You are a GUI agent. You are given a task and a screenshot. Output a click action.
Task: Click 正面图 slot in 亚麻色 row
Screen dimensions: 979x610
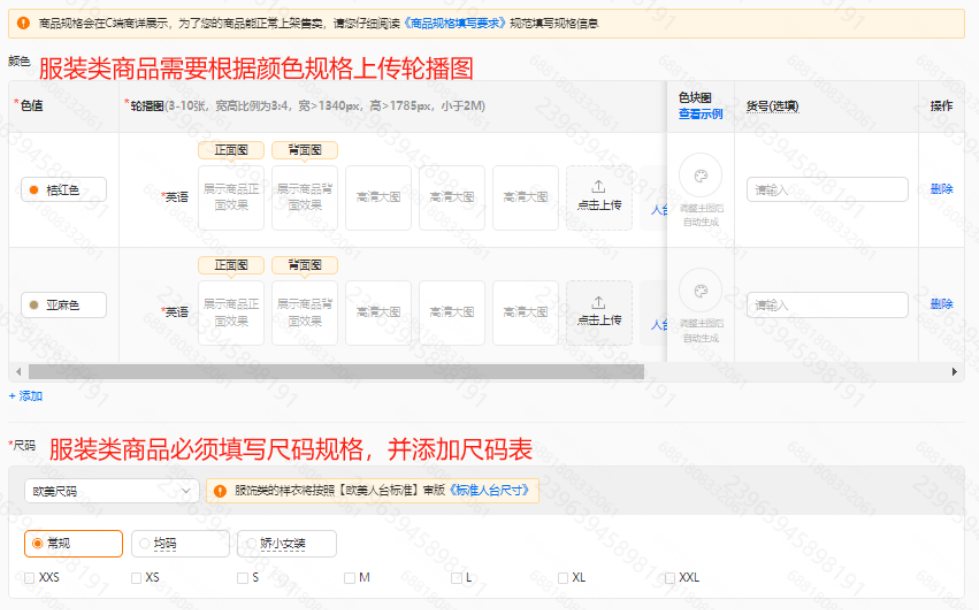[231, 313]
